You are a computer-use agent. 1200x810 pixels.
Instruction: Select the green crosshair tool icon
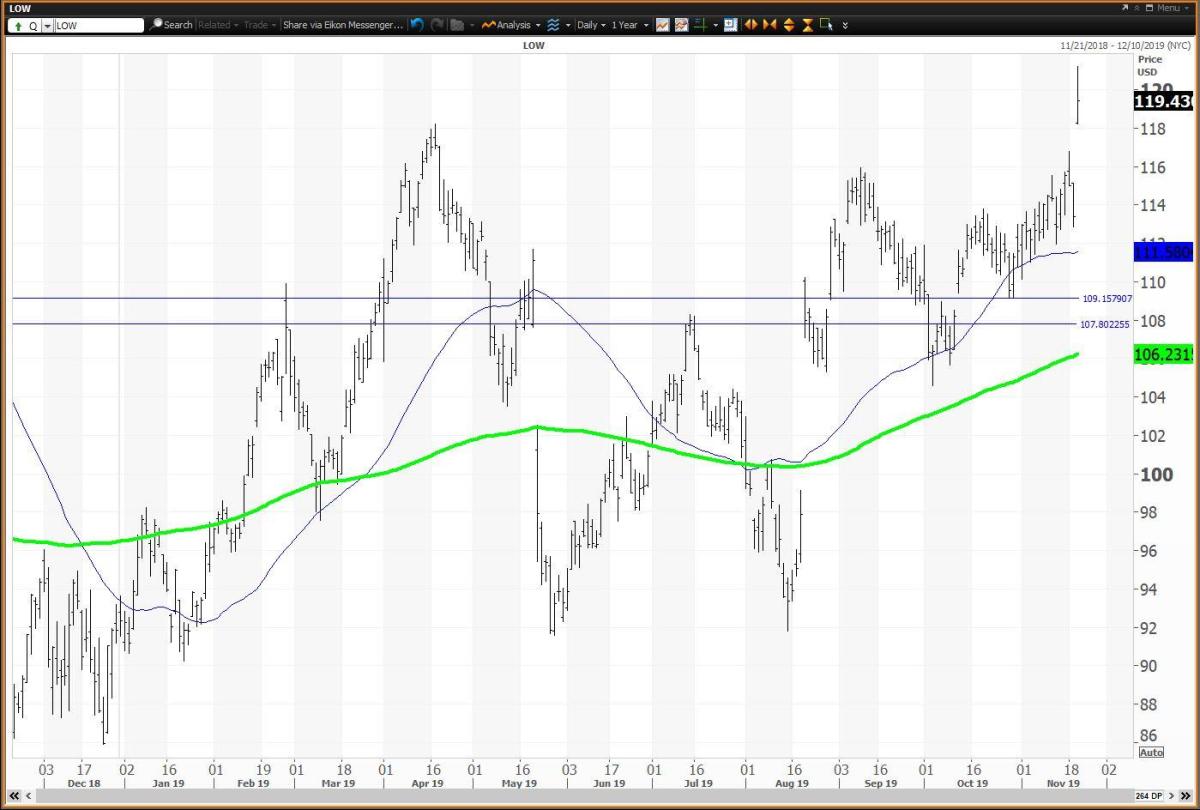701,25
